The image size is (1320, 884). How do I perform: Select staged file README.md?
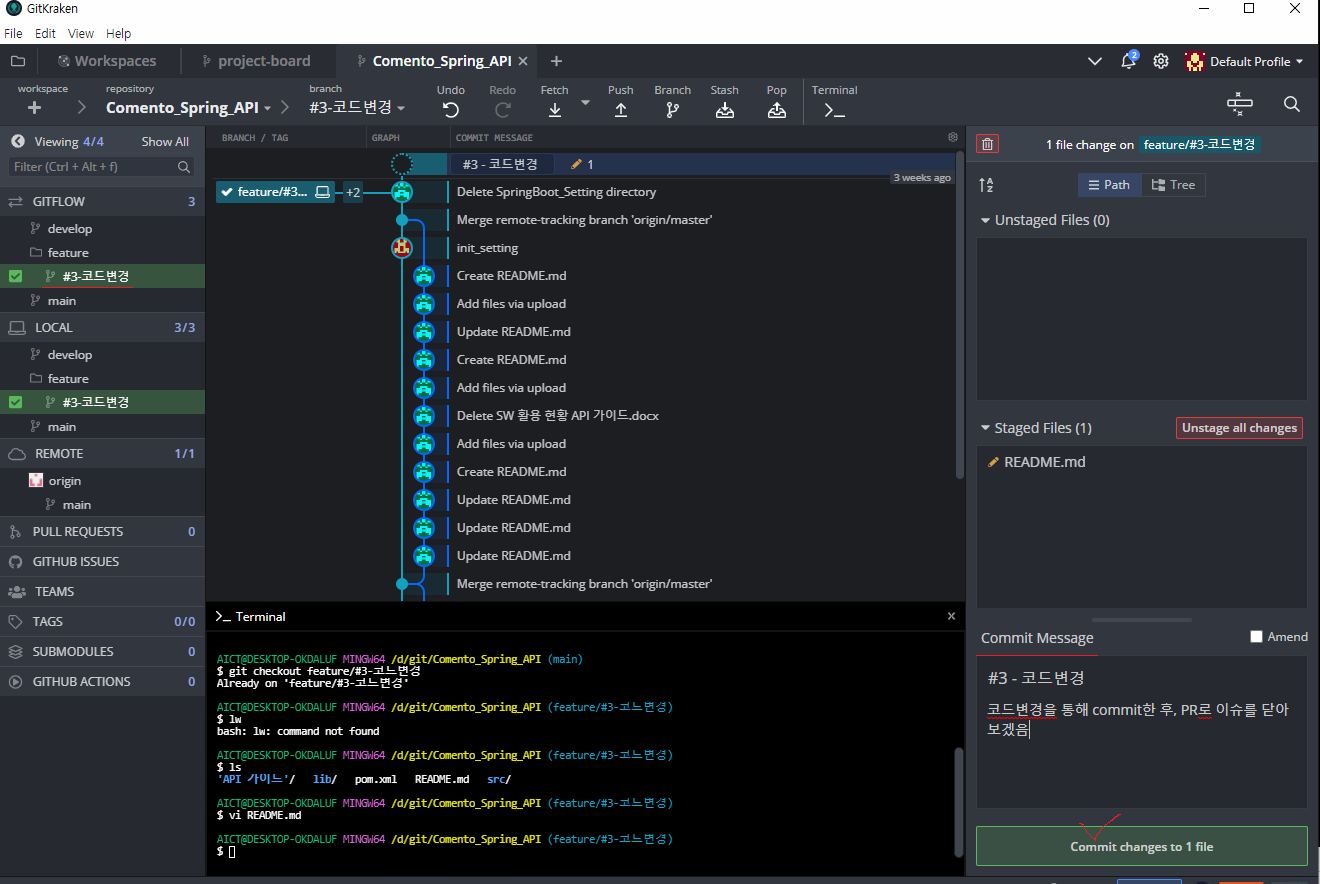pyautogui.click(x=1142, y=462)
